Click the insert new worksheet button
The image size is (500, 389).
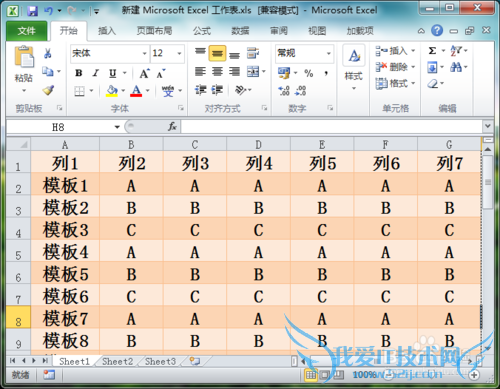coord(195,361)
